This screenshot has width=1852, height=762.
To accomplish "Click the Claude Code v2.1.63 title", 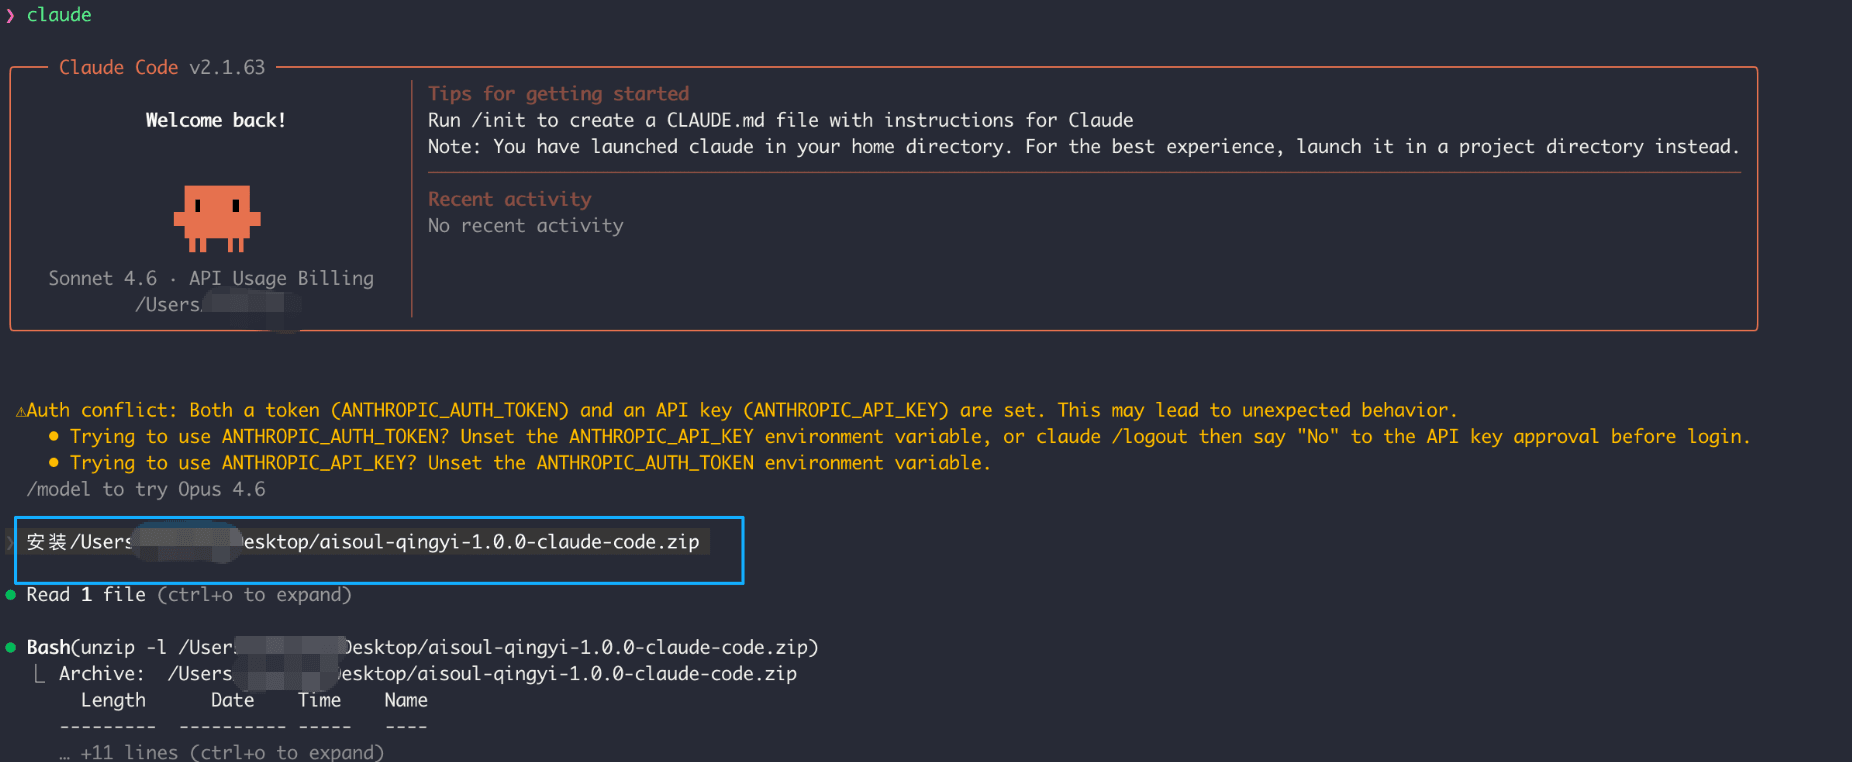I will [162, 67].
